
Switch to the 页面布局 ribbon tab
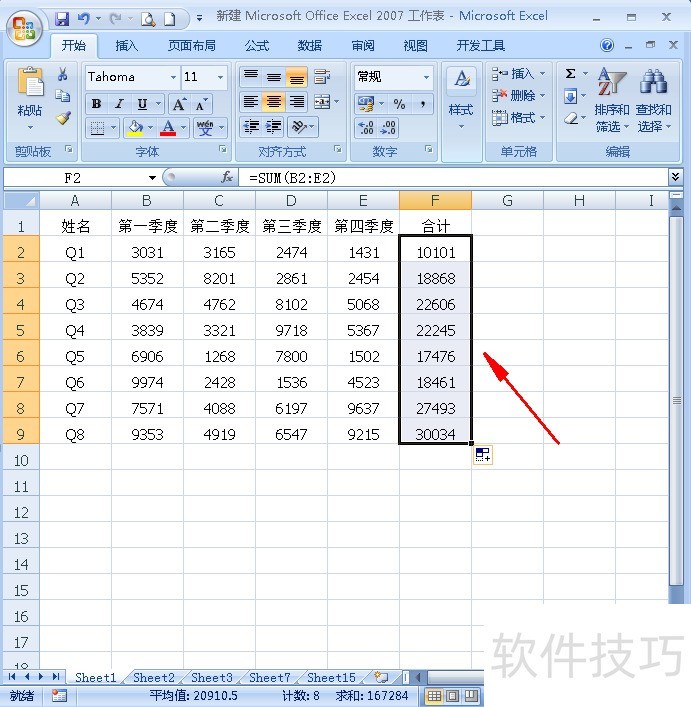coord(192,46)
